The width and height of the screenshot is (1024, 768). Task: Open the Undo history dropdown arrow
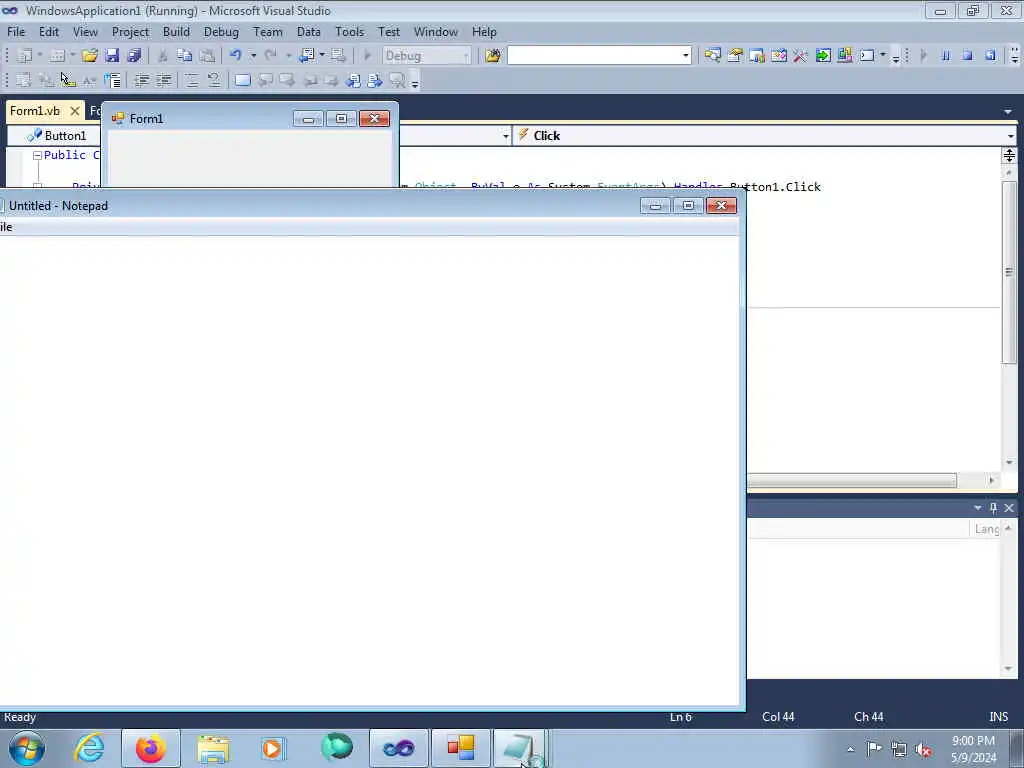click(253, 56)
